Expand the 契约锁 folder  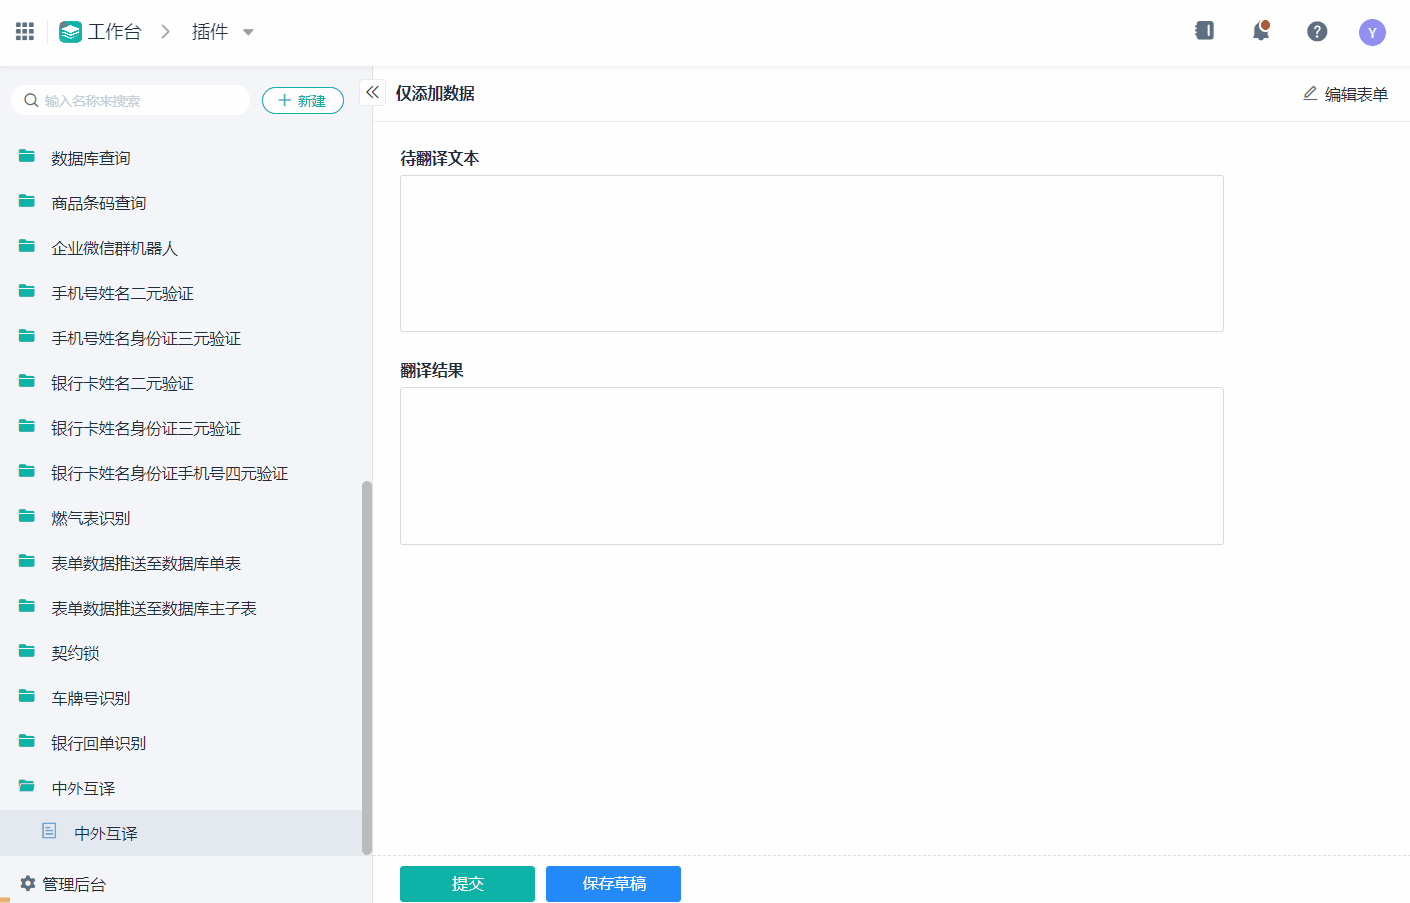75,653
